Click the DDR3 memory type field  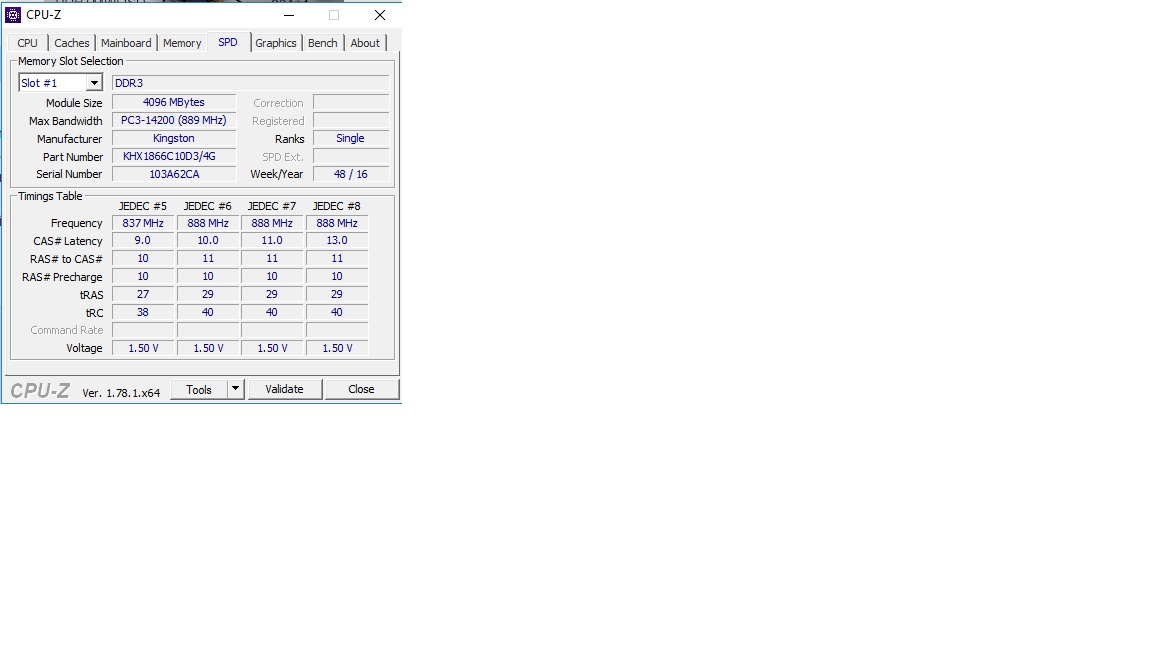pyautogui.click(x=251, y=83)
